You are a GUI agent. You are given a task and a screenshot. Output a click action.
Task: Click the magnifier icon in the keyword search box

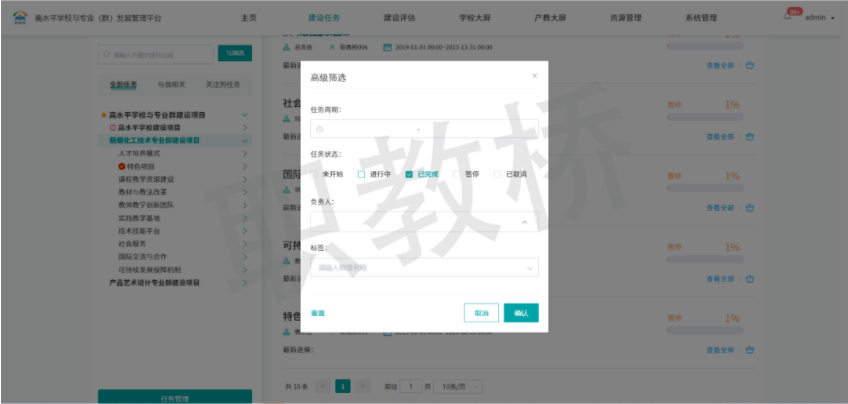107,55
